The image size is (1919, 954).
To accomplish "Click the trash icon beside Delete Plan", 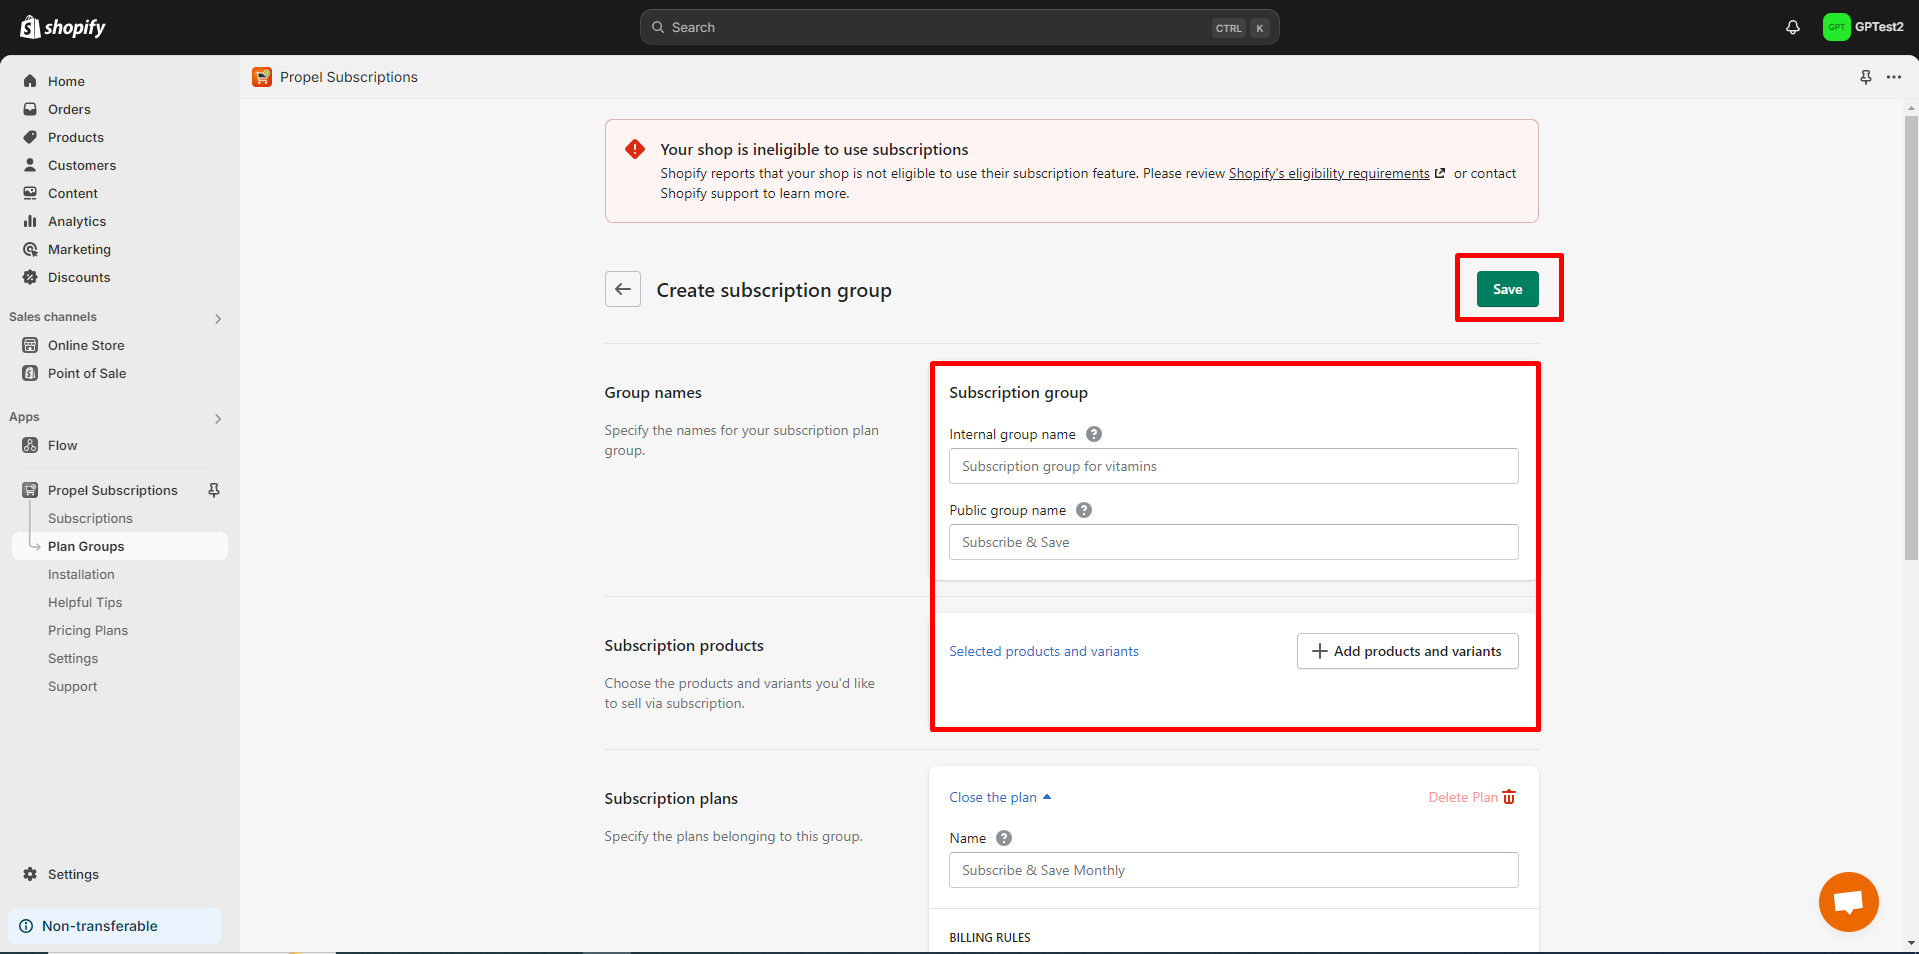I will (1509, 797).
